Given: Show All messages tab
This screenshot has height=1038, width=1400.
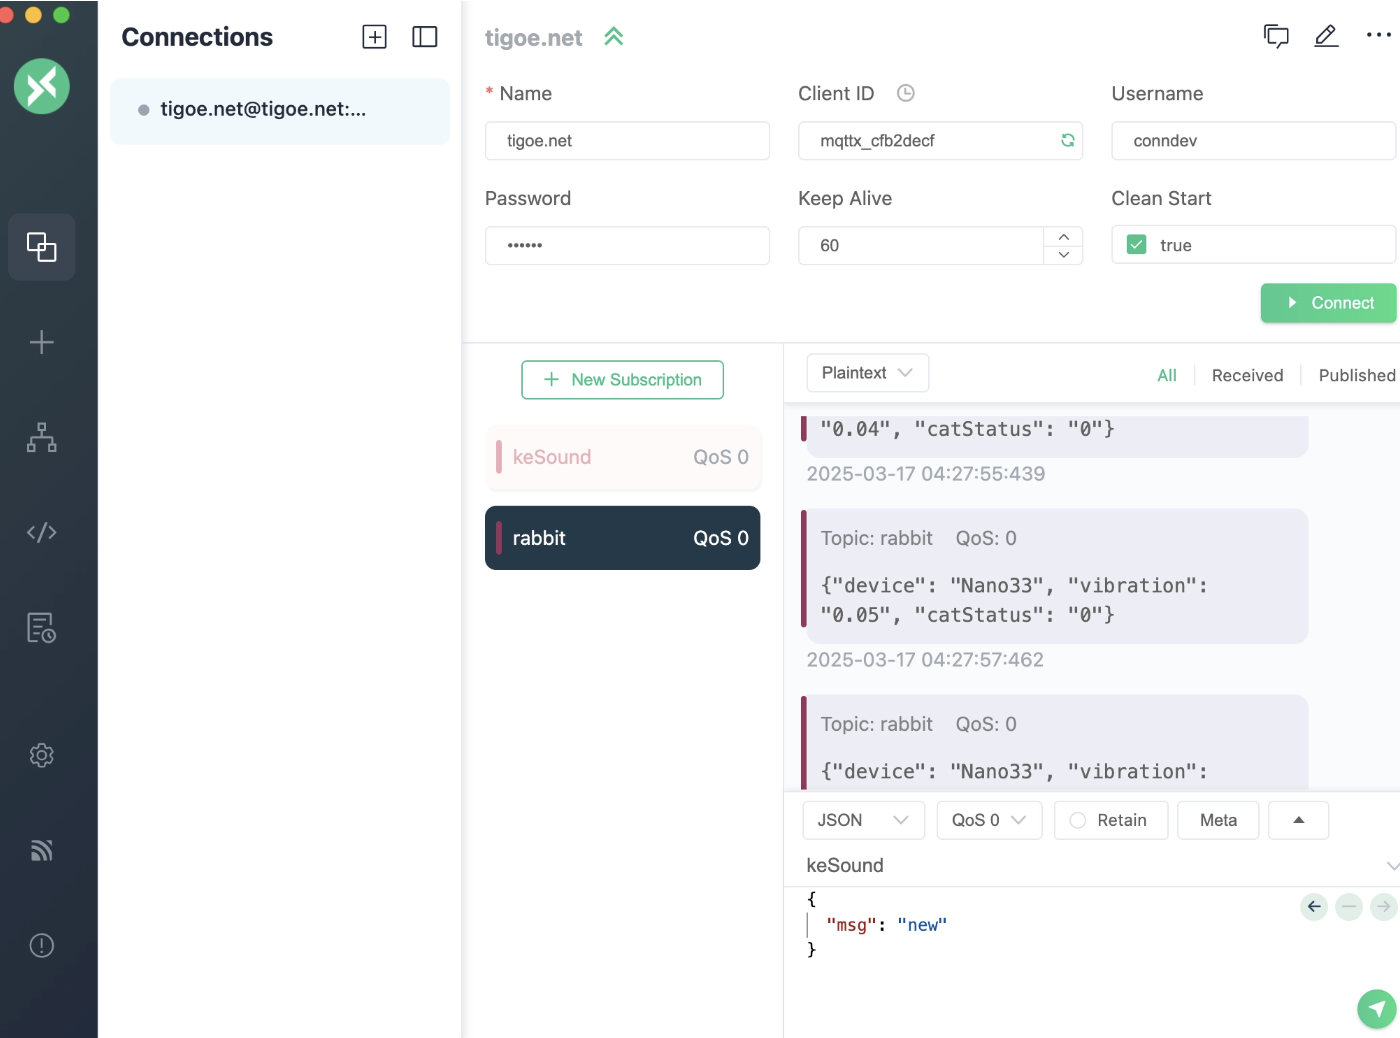Looking at the screenshot, I should pyautogui.click(x=1167, y=375).
